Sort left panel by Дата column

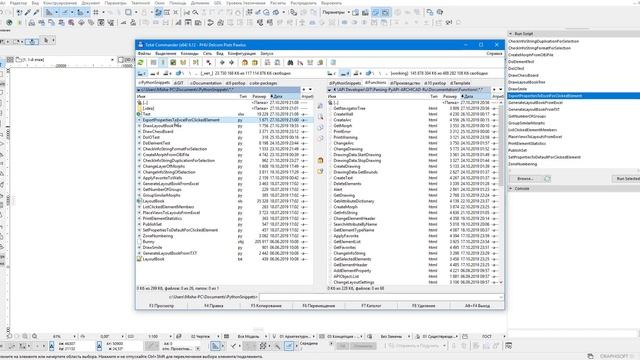[x=285, y=96]
